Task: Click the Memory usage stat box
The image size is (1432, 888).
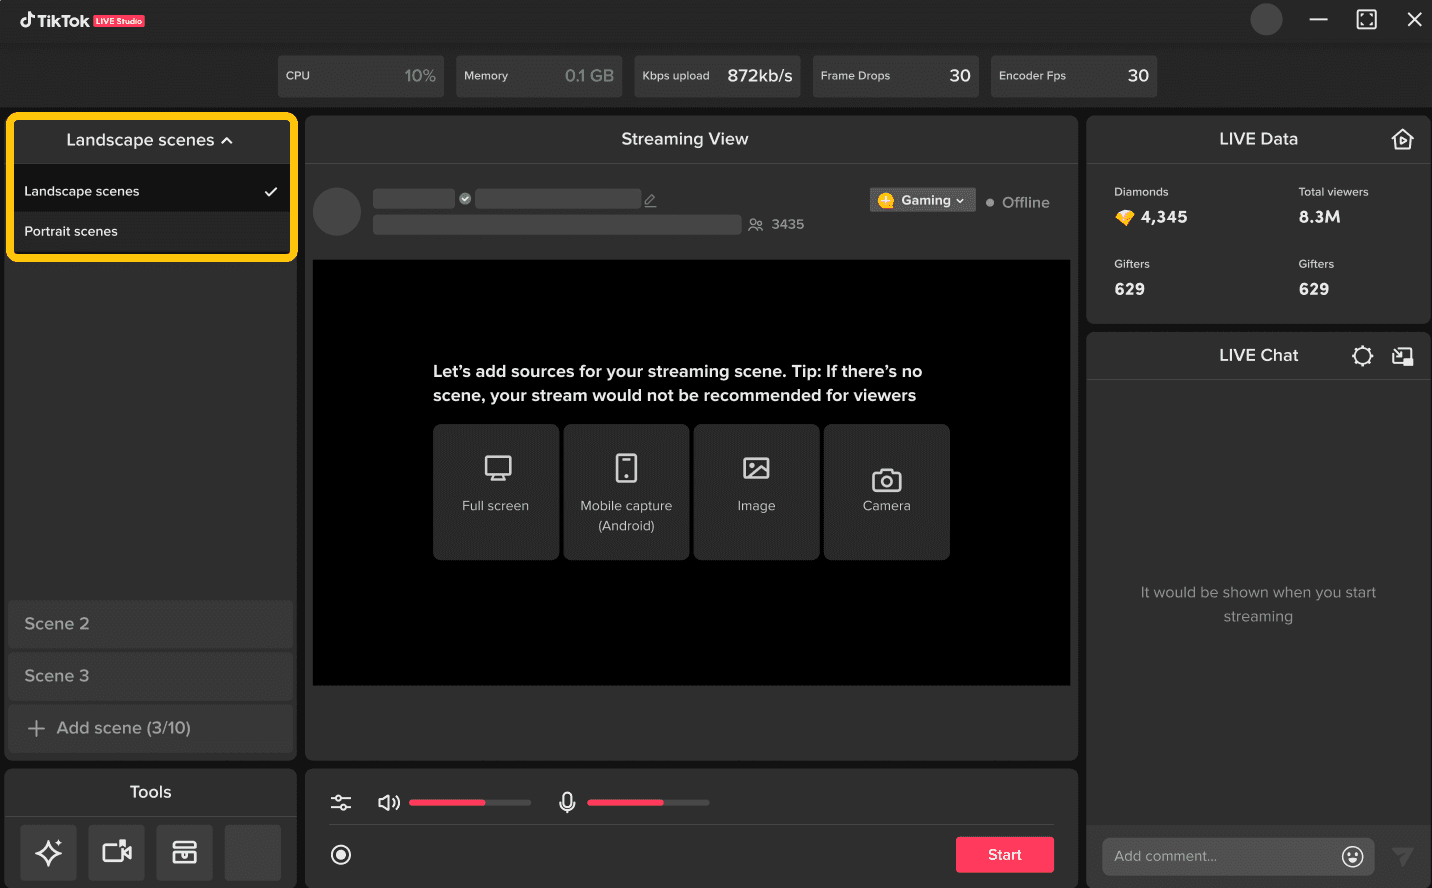Action: (539, 76)
